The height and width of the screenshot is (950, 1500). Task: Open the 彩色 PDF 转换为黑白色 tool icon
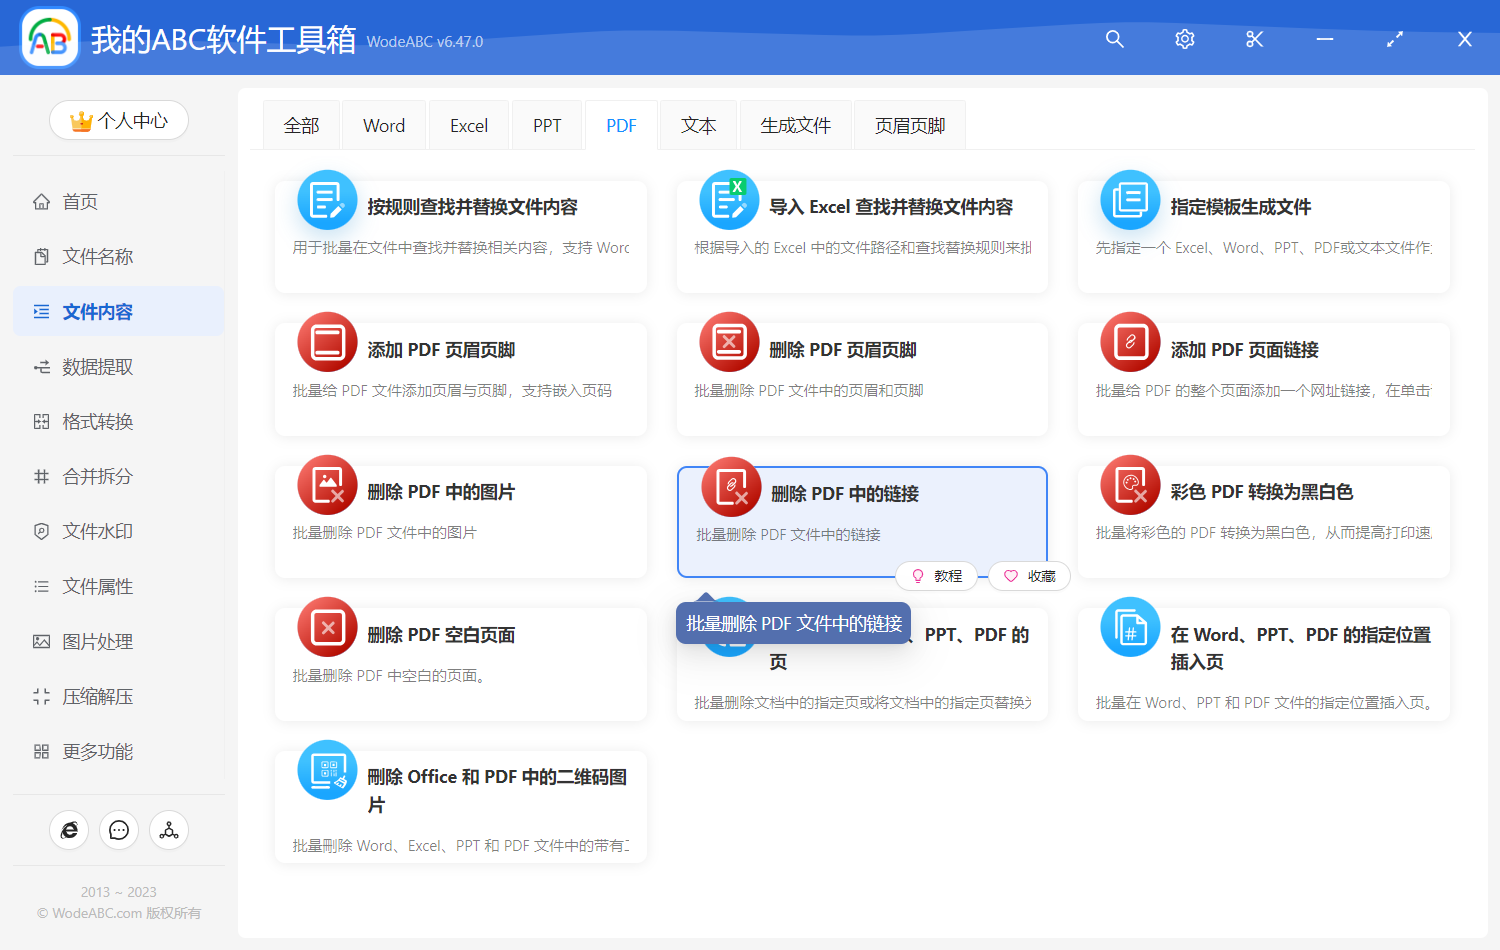1129,484
